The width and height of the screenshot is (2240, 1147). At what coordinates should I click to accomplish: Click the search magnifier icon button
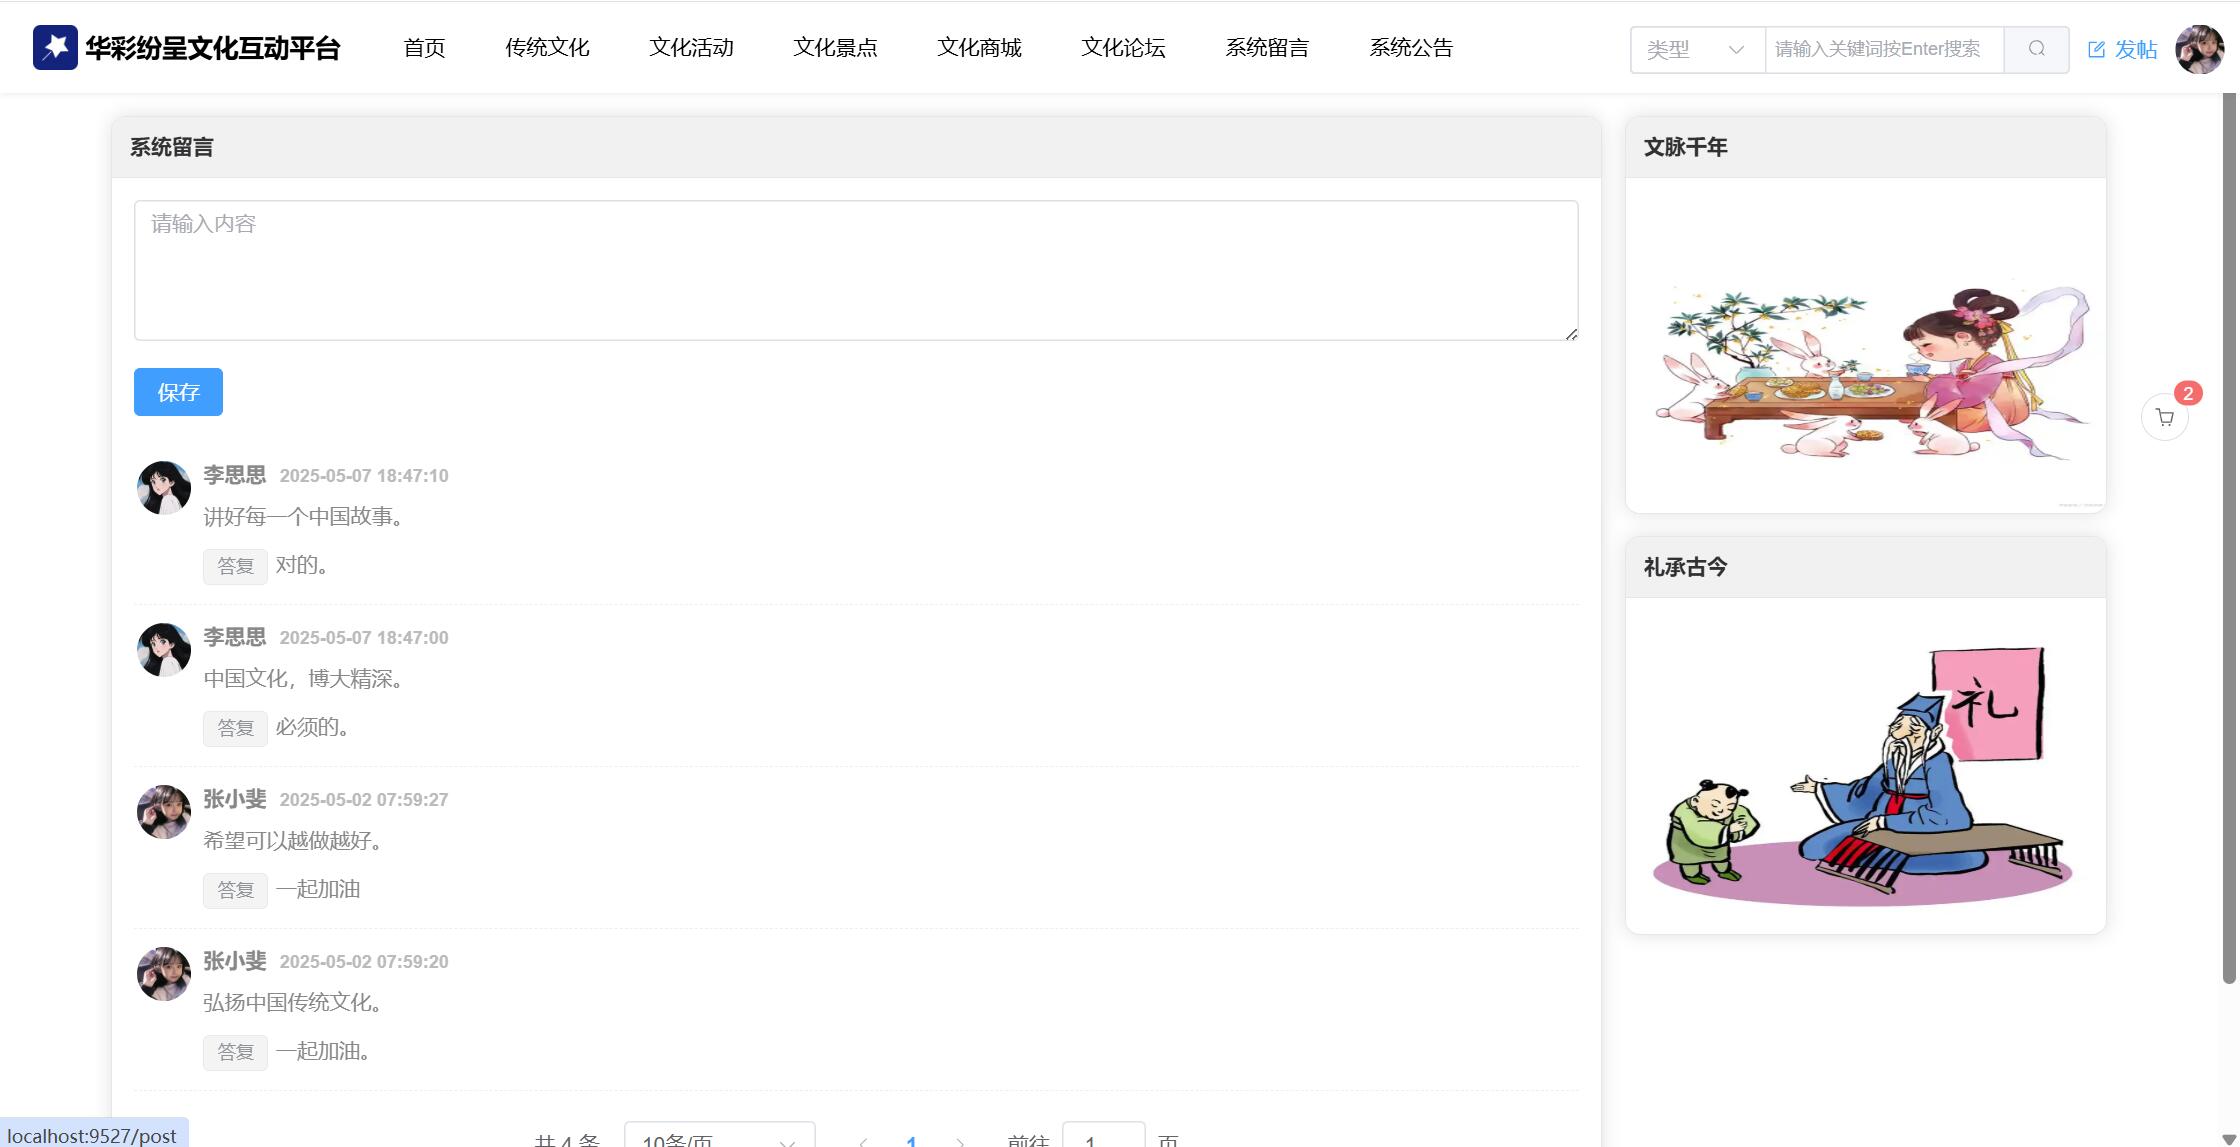pyautogui.click(x=2036, y=49)
